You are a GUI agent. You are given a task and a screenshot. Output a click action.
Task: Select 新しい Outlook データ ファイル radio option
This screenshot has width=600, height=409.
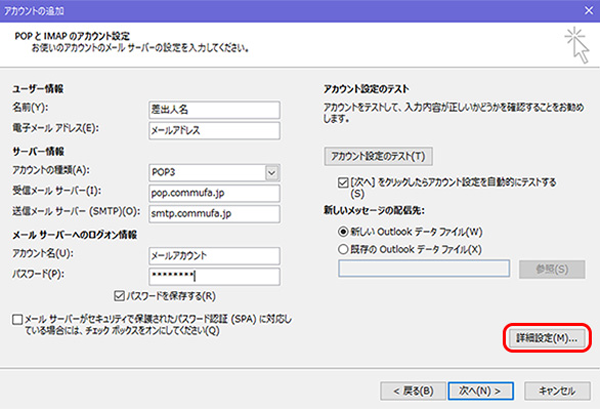(345, 229)
